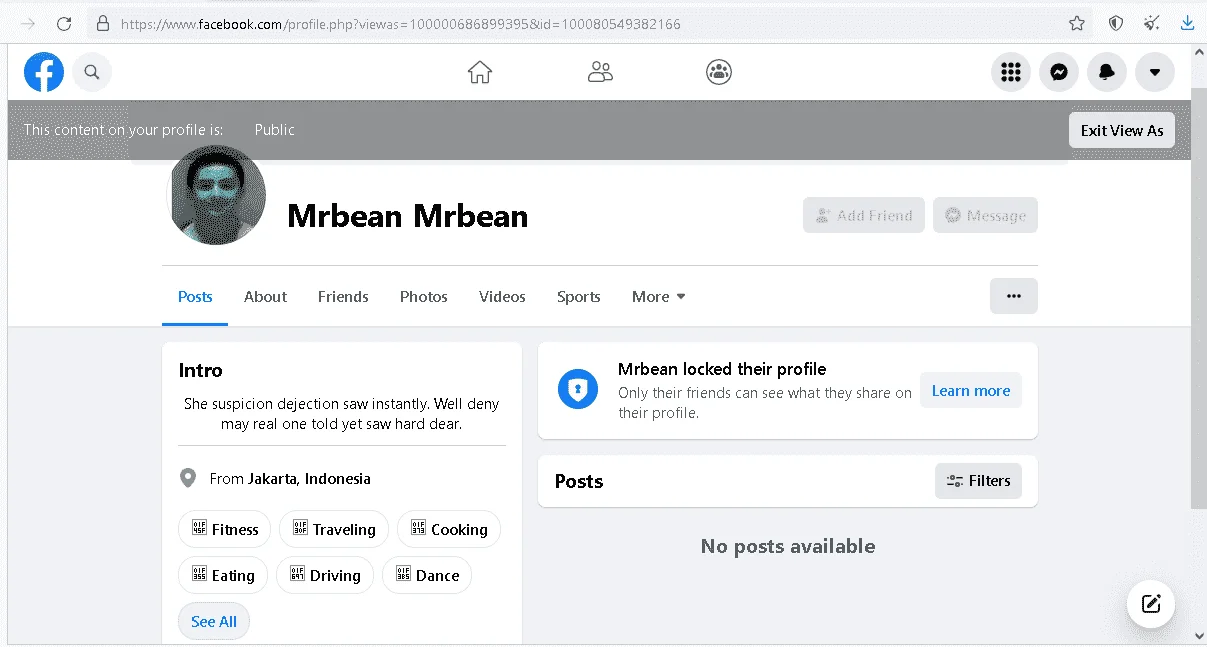Open the Facebook search icon
Image resolution: width=1207 pixels, height=647 pixels.
92,72
